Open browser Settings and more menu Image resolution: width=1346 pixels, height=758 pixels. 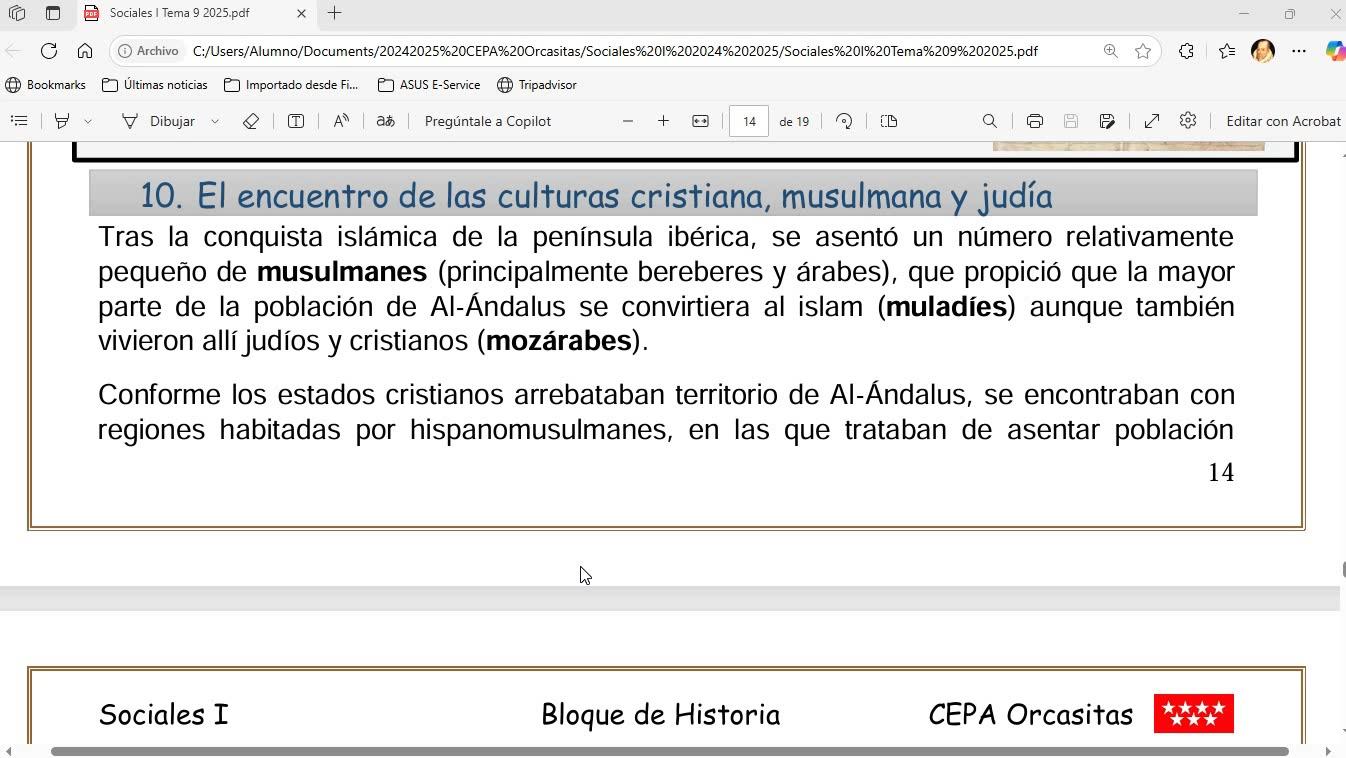point(1299,51)
